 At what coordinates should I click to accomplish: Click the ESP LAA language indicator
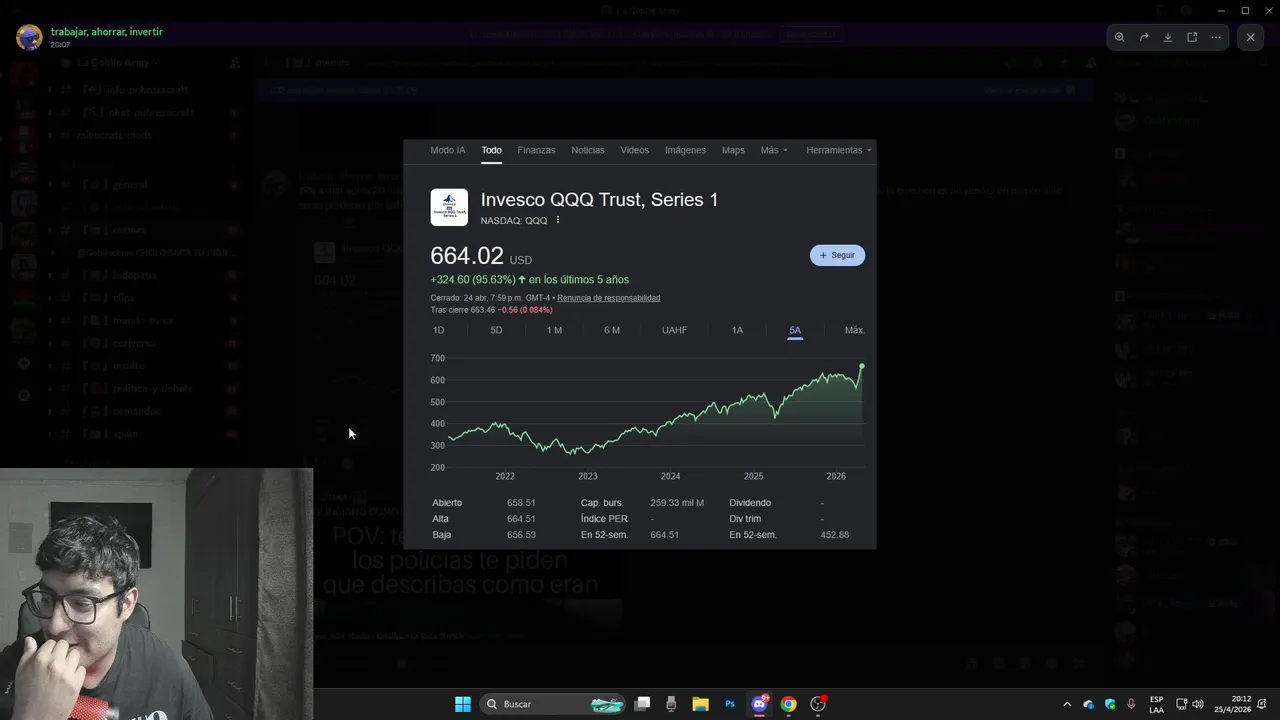pos(1156,704)
